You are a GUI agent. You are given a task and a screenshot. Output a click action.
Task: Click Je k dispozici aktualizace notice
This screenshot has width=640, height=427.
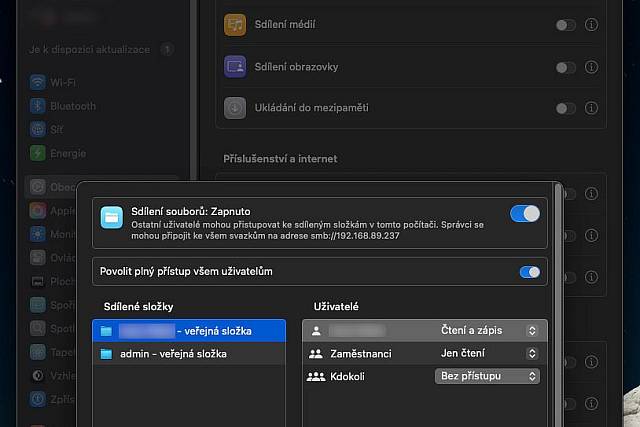point(89,49)
